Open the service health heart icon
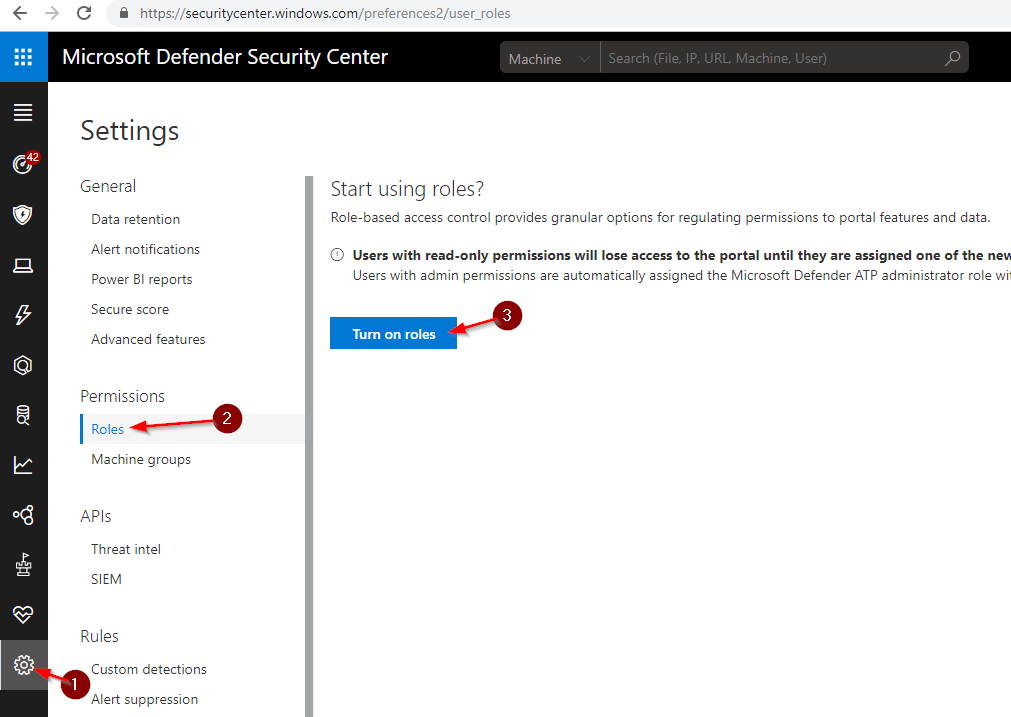 (x=23, y=614)
